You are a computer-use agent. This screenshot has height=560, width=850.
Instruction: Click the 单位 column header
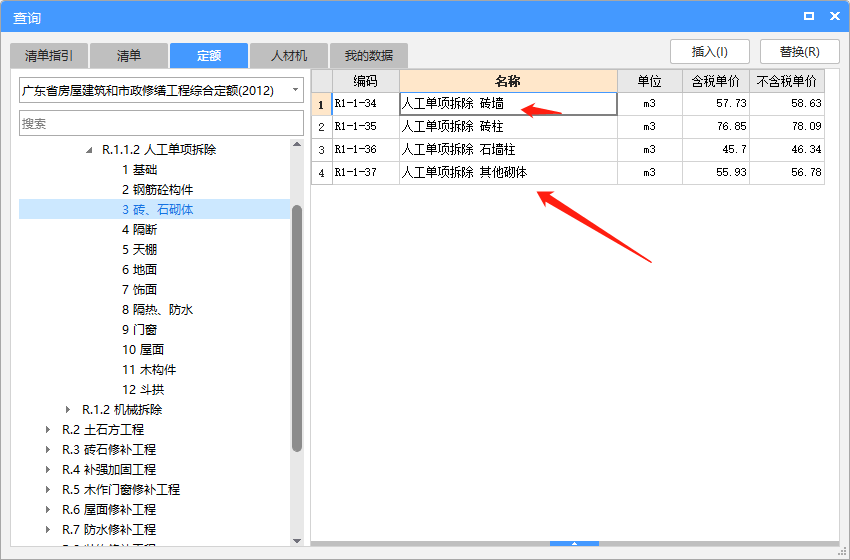(649, 81)
